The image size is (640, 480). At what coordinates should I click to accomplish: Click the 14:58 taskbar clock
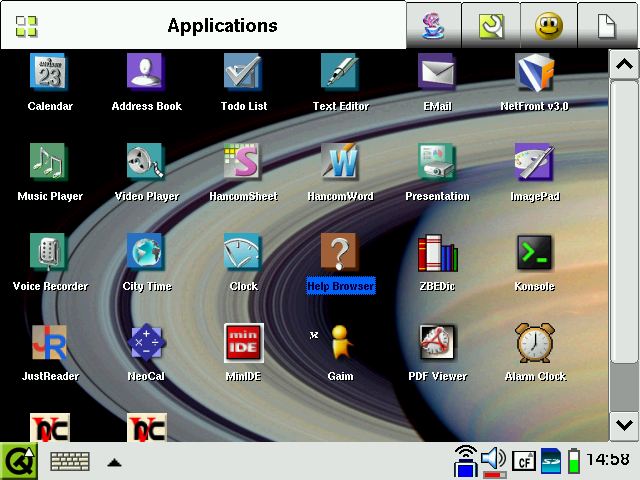[608, 460]
